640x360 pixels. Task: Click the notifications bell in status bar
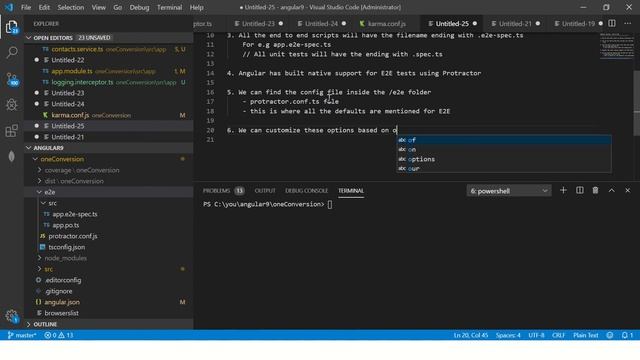pyautogui.click(x=627, y=335)
